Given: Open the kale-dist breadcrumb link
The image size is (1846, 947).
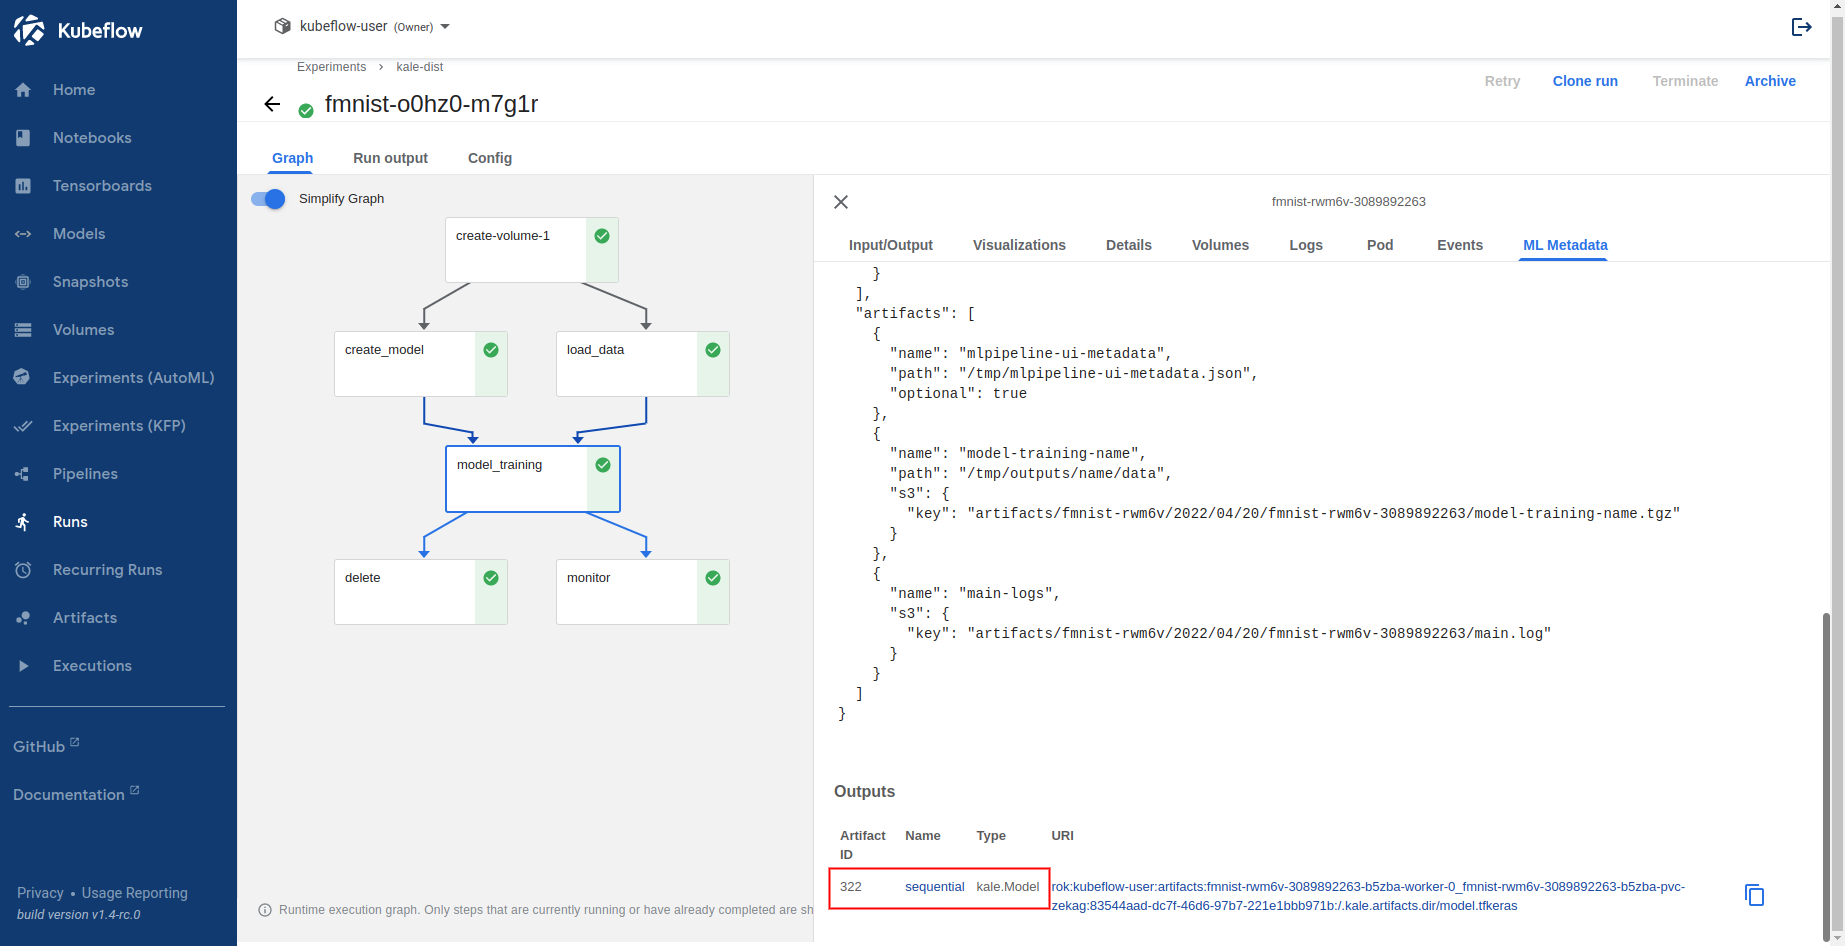Looking at the screenshot, I should [419, 67].
